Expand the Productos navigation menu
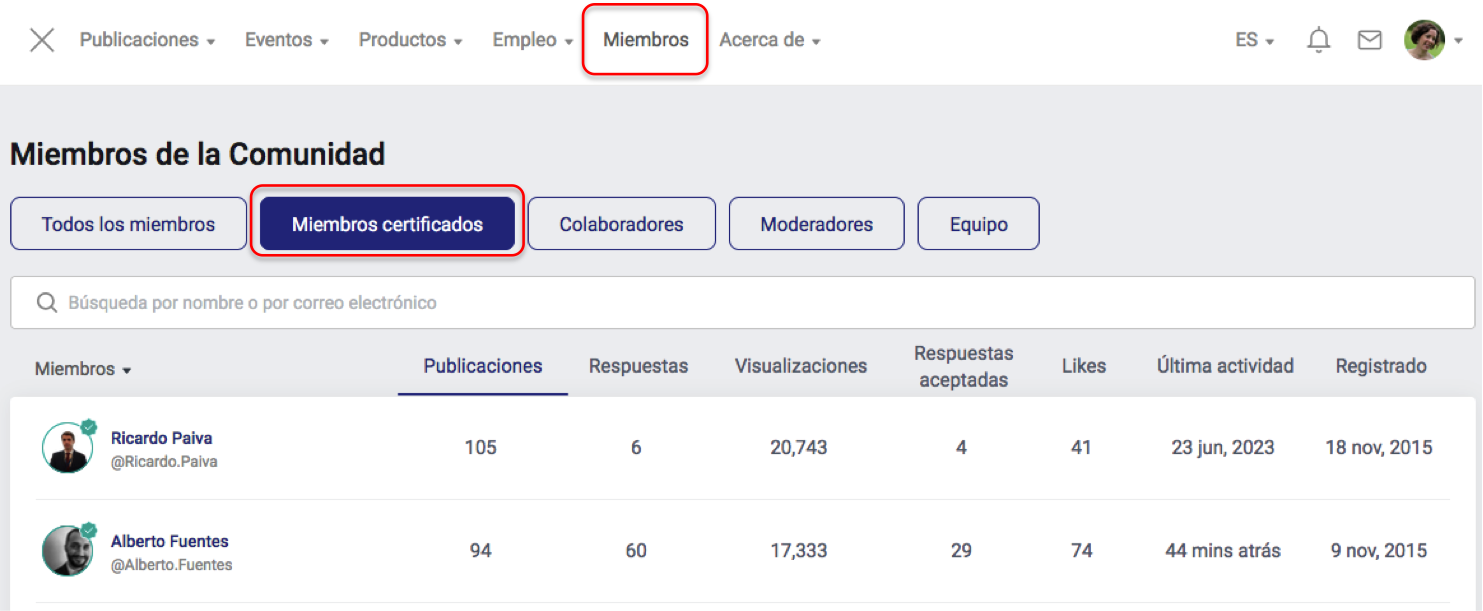 point(410,41)
